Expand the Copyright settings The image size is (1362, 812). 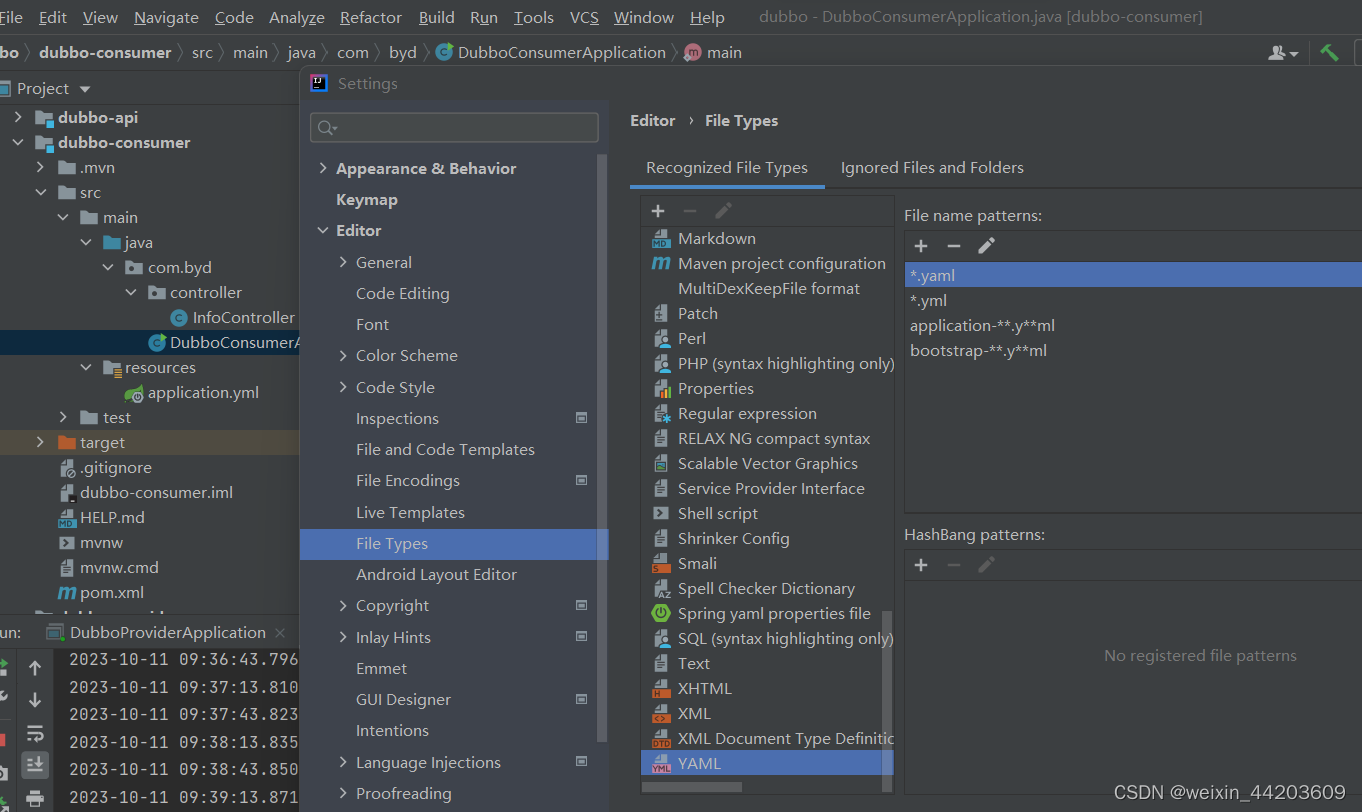pyautogui.click(x=343, y=605)
